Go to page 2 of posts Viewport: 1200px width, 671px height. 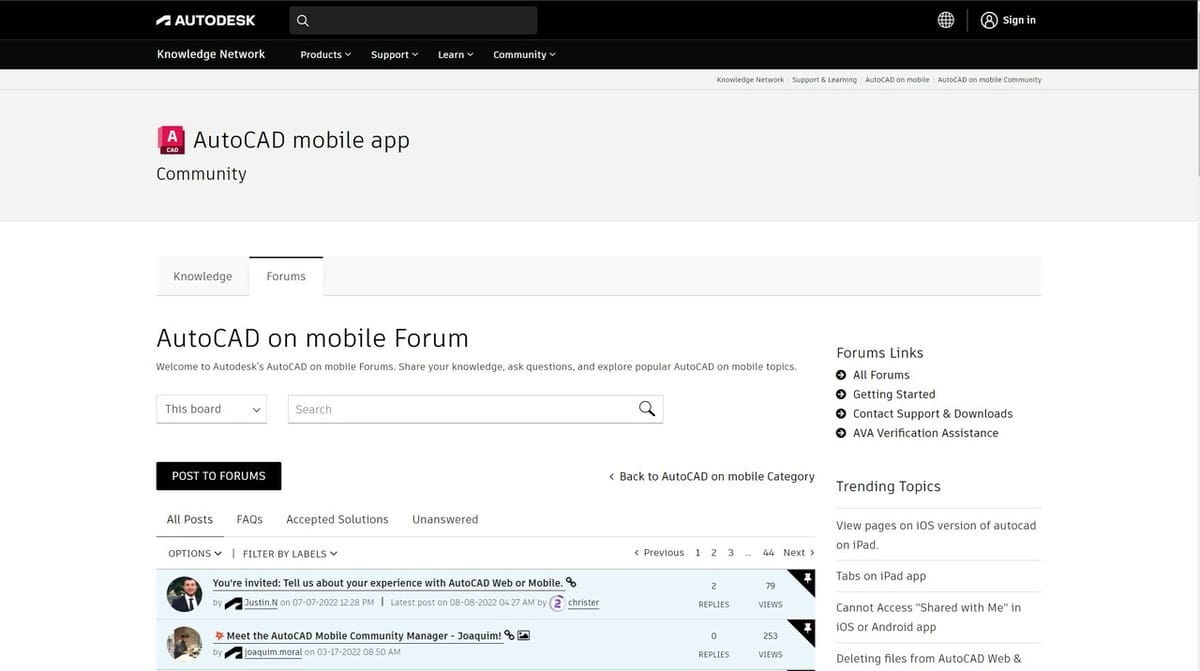[714, 552]
